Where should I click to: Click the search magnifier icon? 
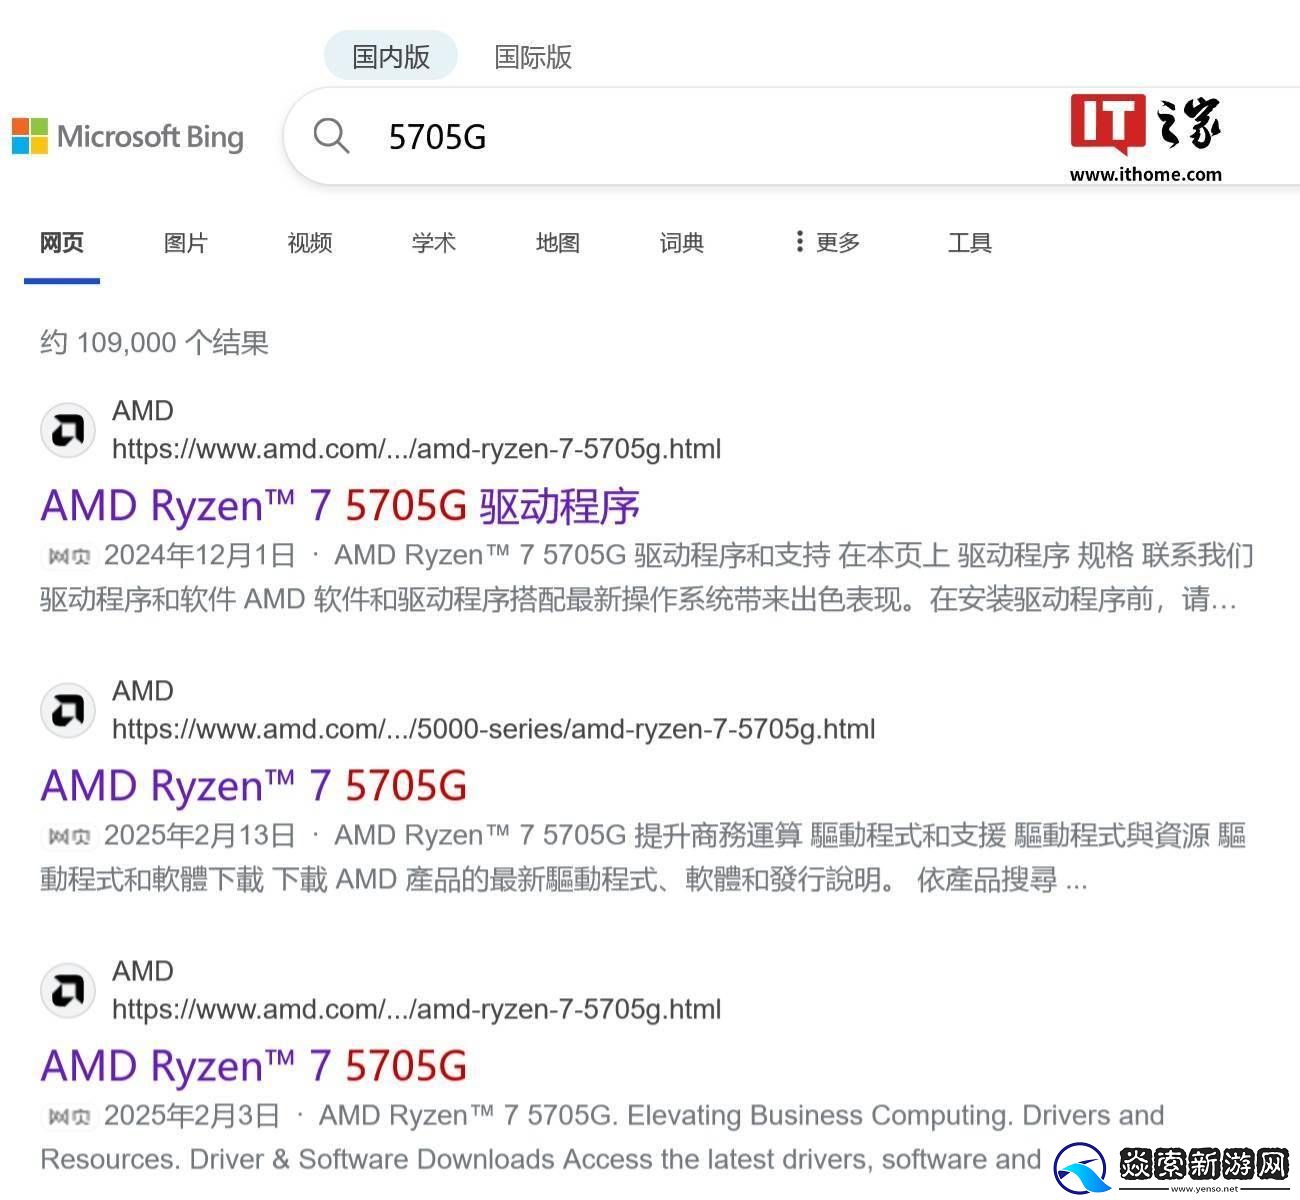coord(331,137)
